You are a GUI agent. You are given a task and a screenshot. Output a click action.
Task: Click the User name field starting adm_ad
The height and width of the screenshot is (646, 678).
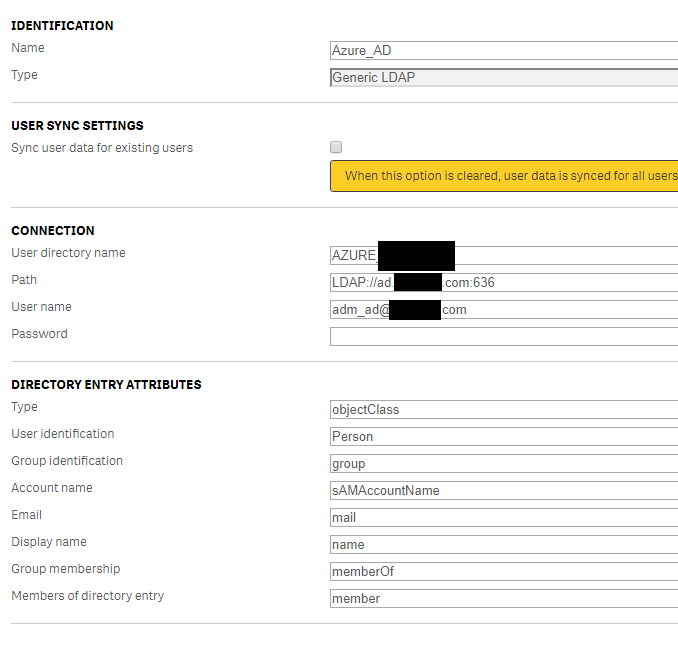[x=504, y=310]
